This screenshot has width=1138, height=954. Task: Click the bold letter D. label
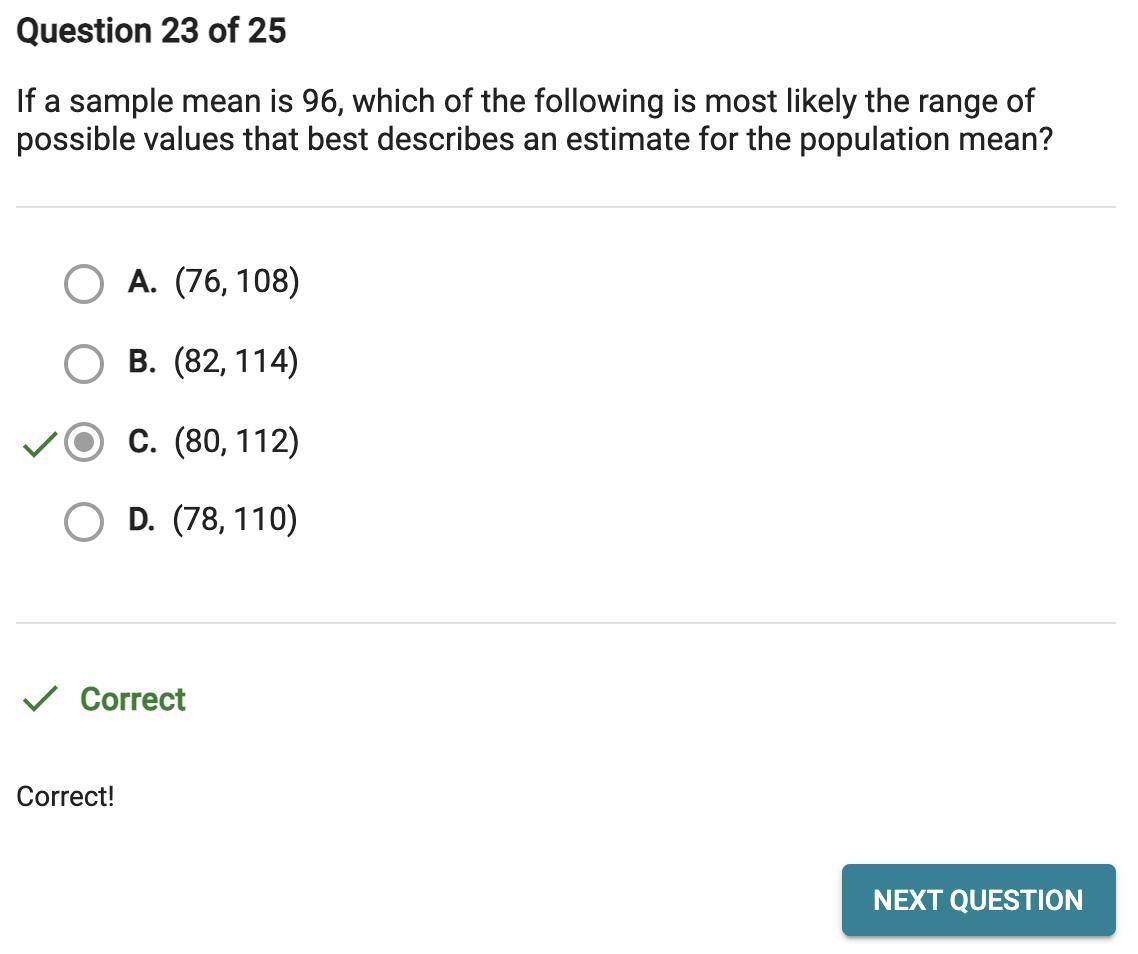click(x=142, y=520)
